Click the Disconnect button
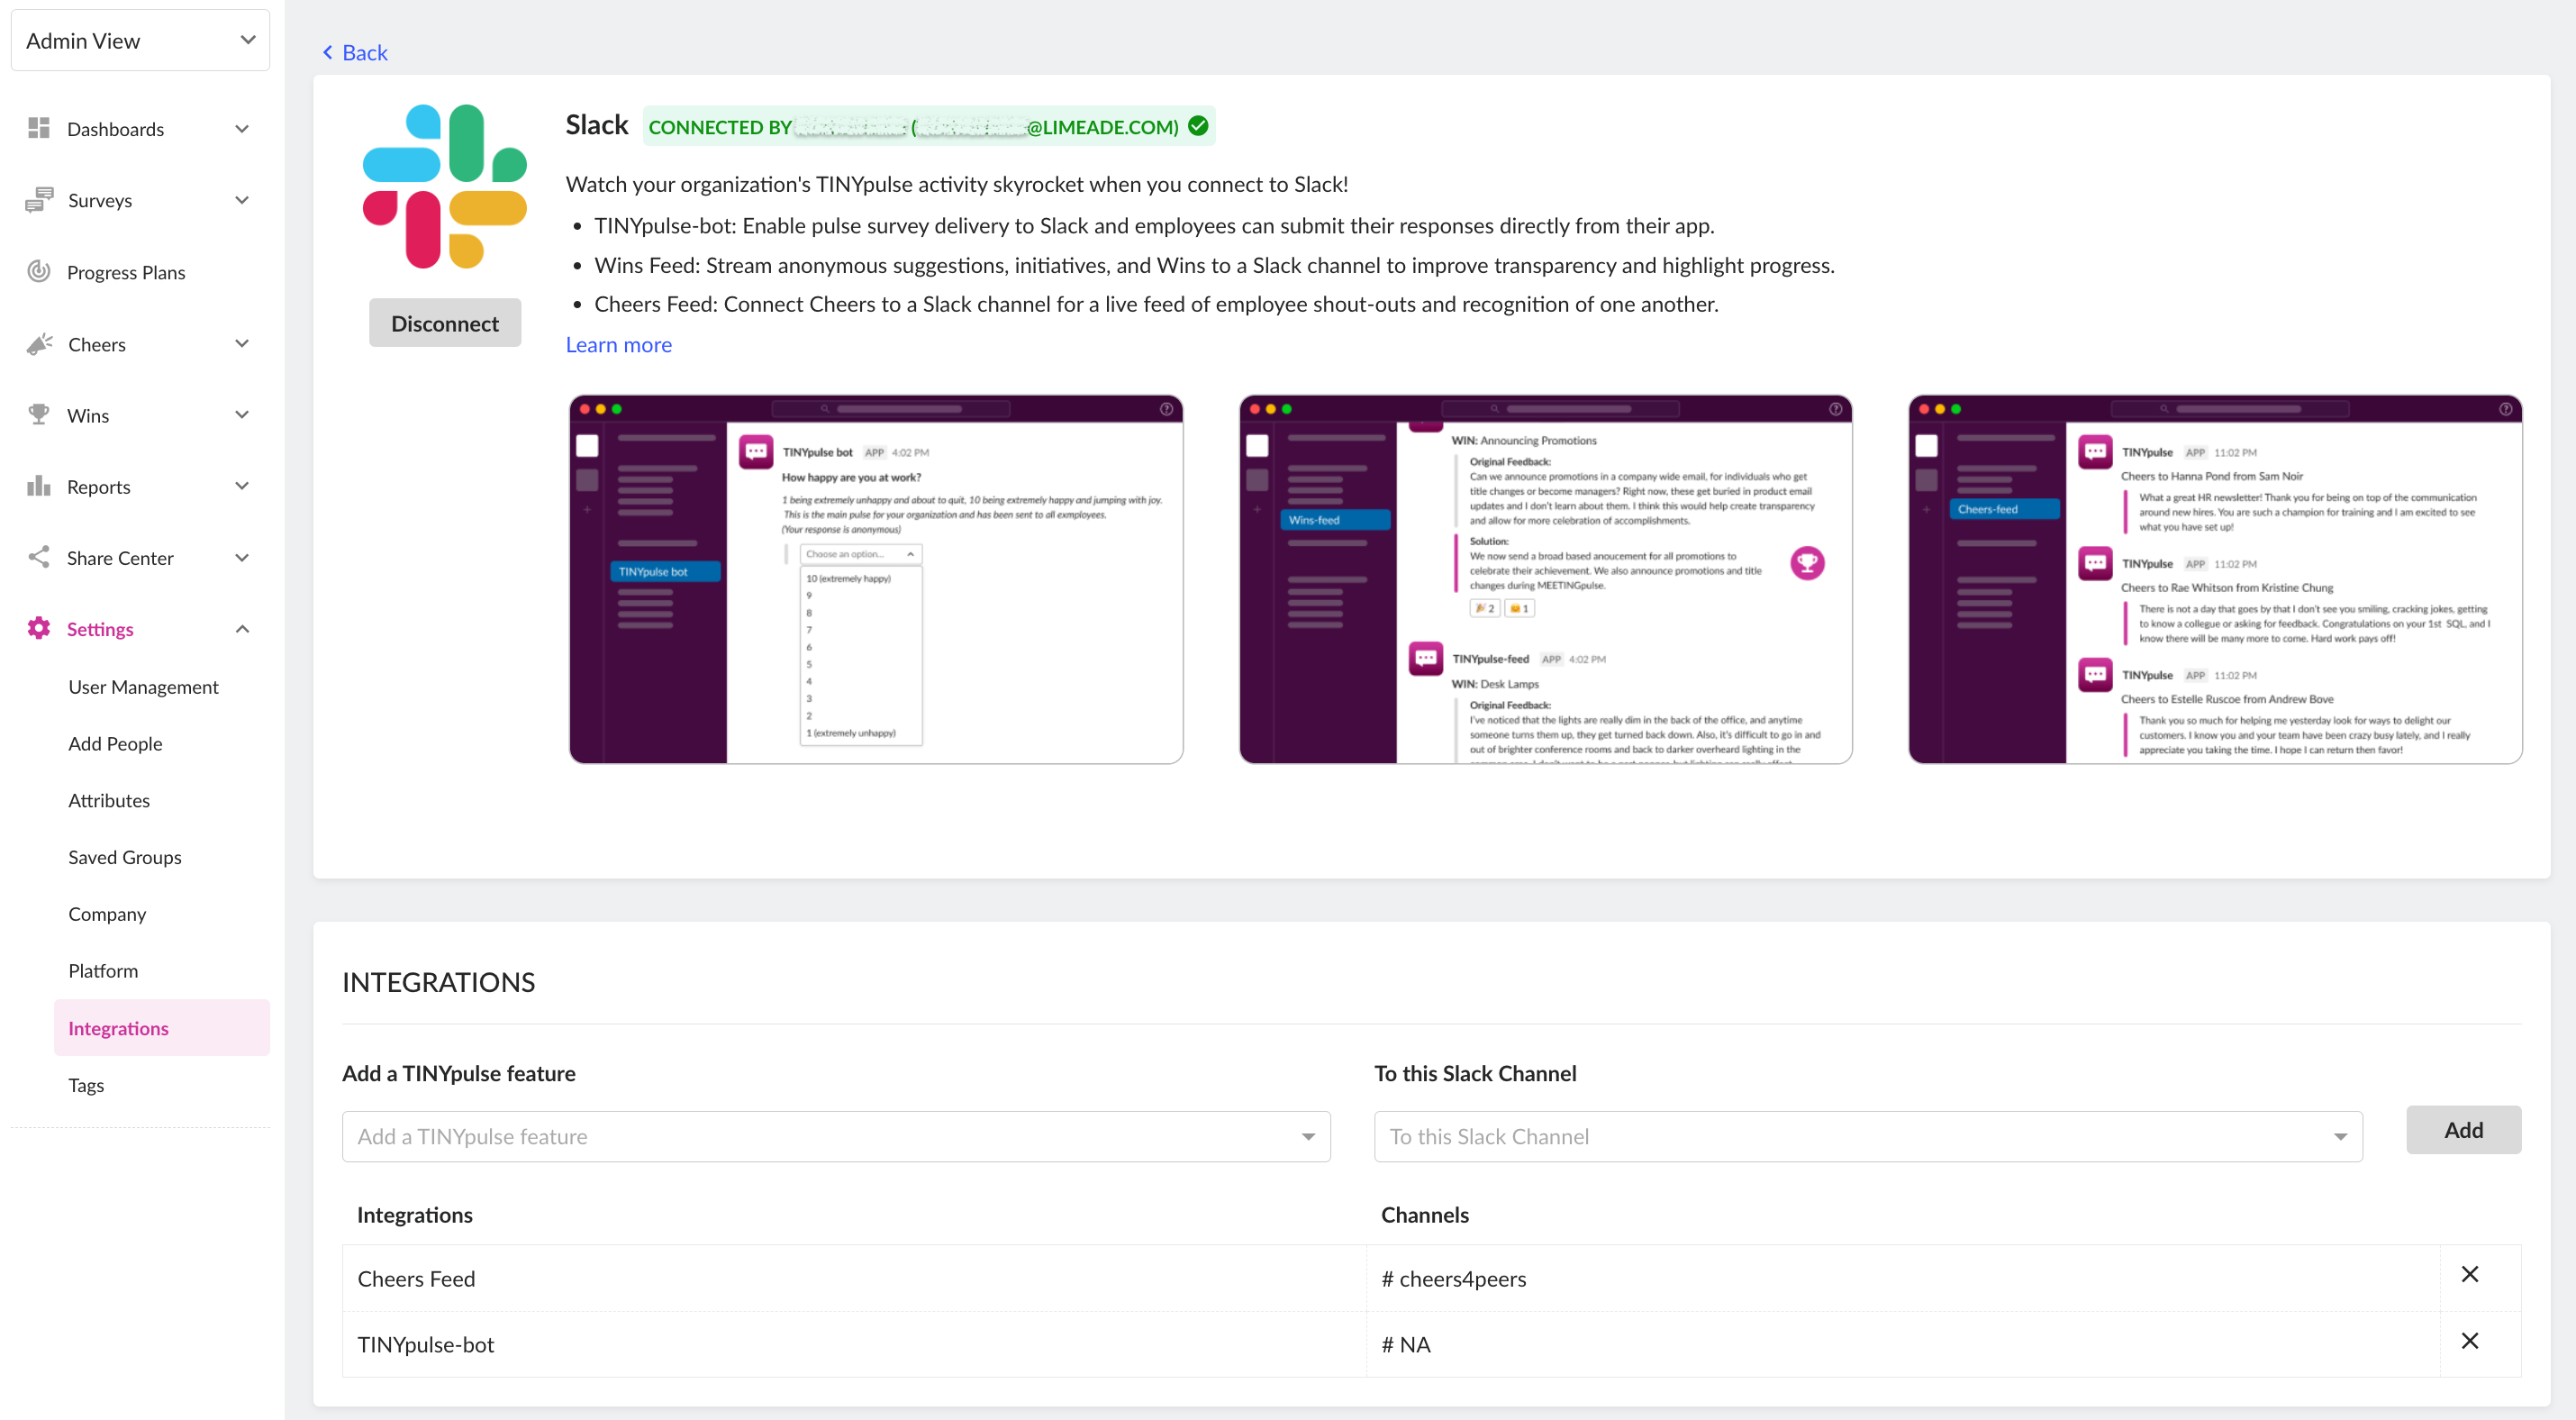This screenshot has height=1420, width=2576. (444, 323)
